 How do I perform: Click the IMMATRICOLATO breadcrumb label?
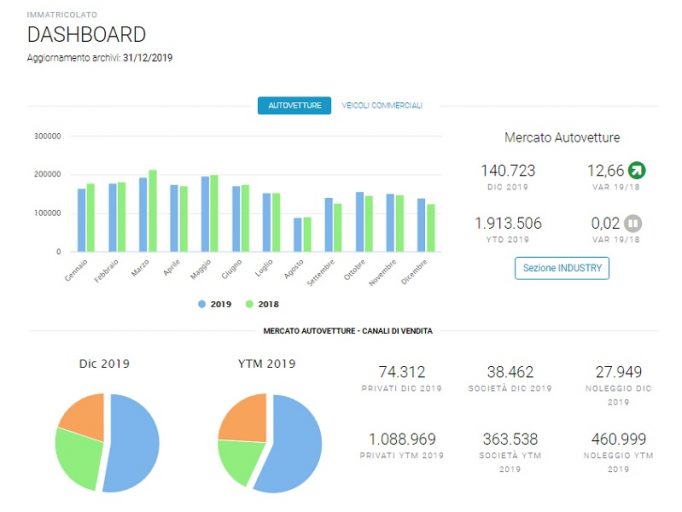coord(62,15)
